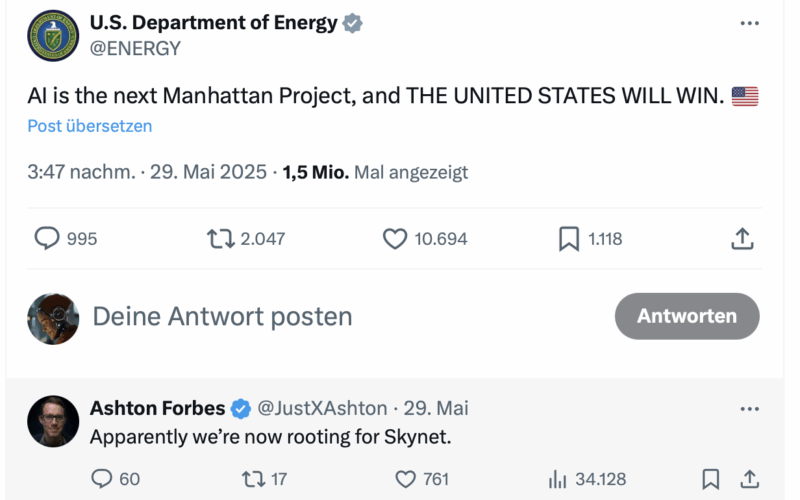Viewport: 800px width, 500px height.
Task: Focus the 'Deine Antwort posten' reply field
Action: coord(222,316)
